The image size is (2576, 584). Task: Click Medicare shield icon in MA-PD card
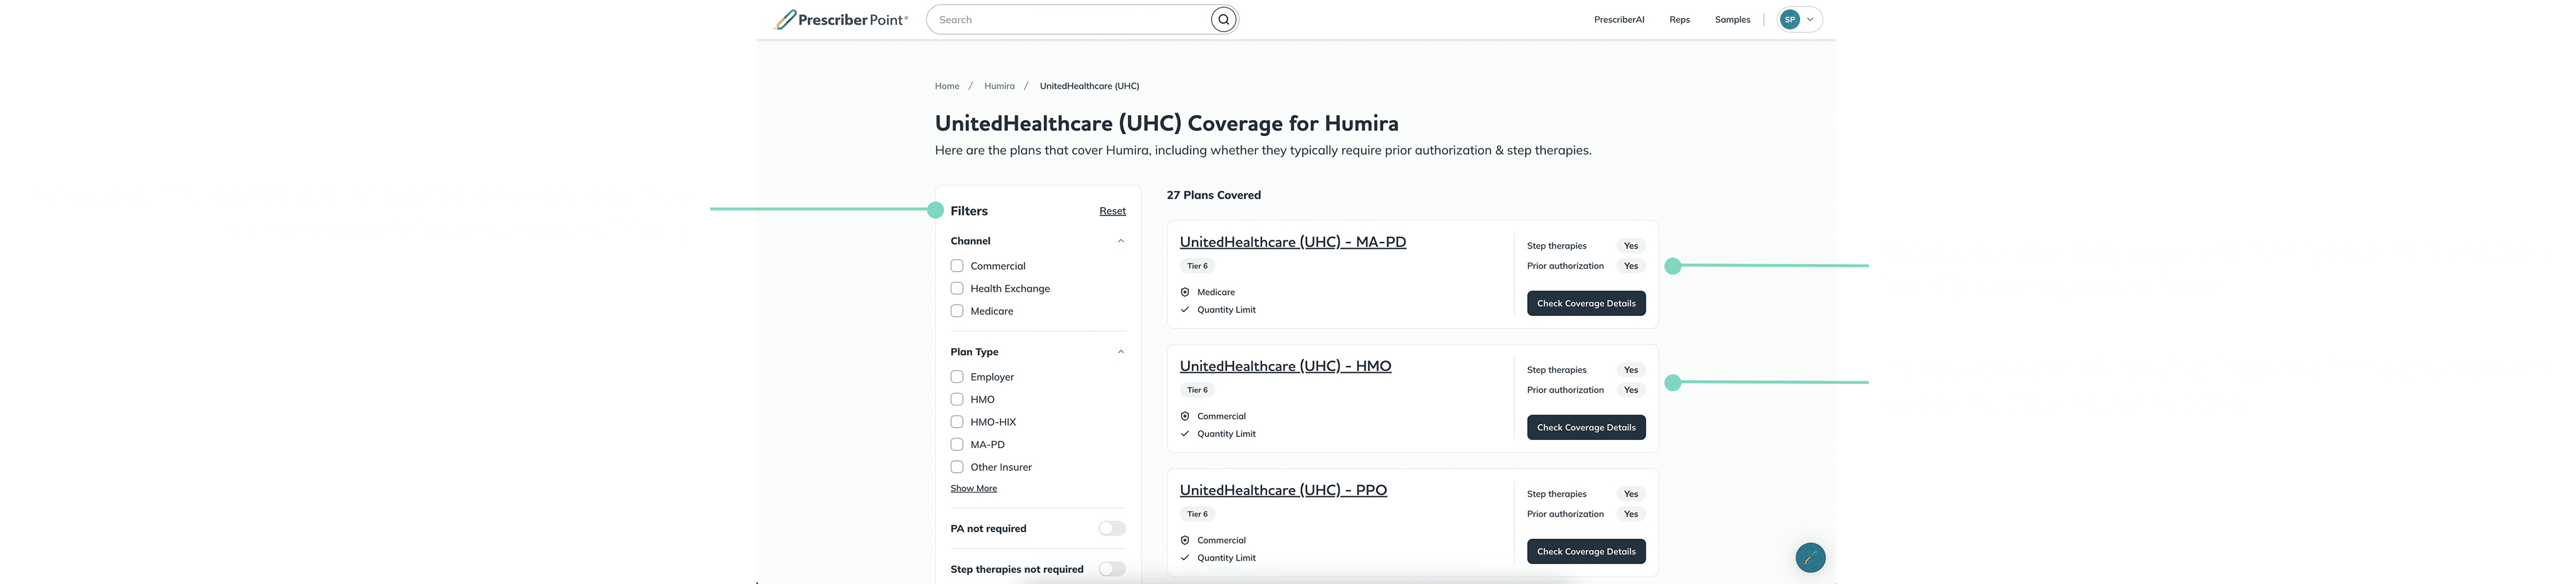1185,292
